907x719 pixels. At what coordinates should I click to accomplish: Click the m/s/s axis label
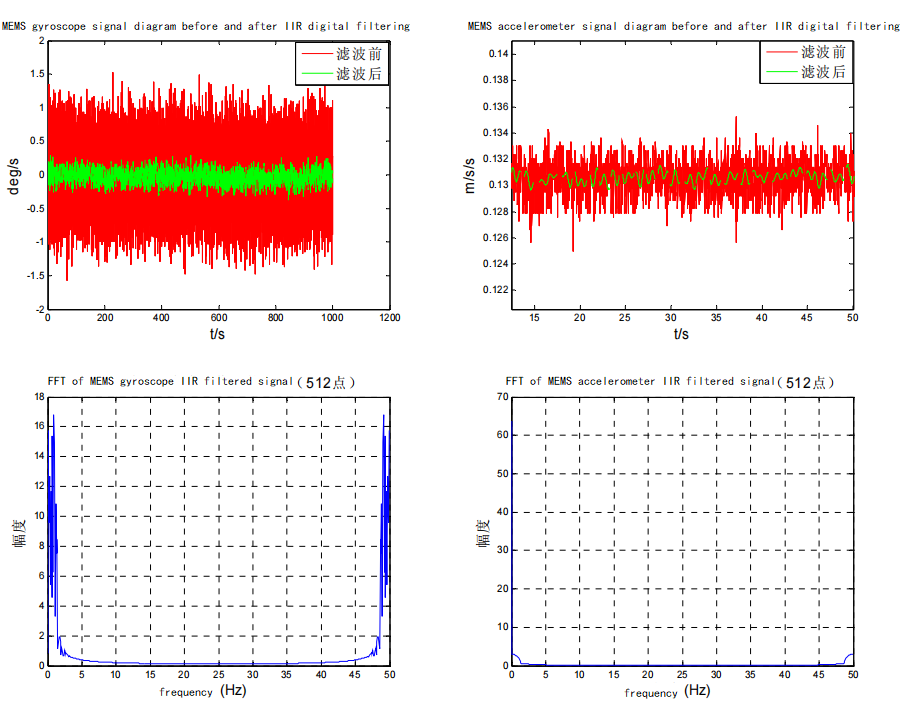[469, 175]
